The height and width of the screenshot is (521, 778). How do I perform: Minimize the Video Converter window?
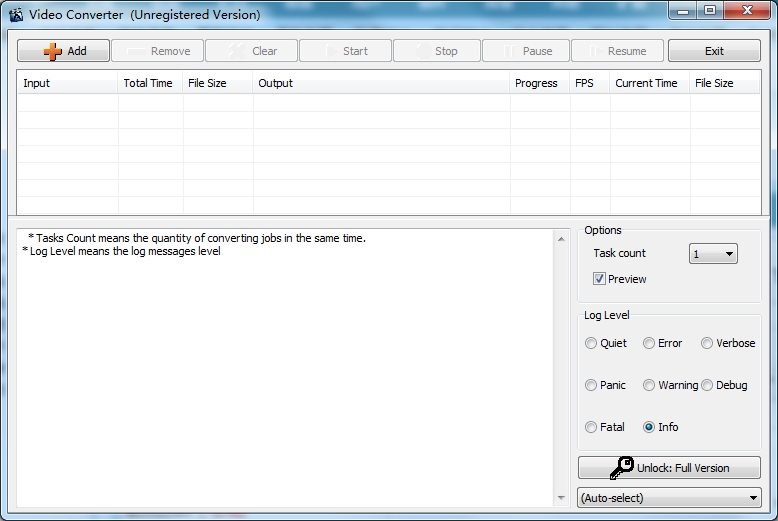[683, 11]
